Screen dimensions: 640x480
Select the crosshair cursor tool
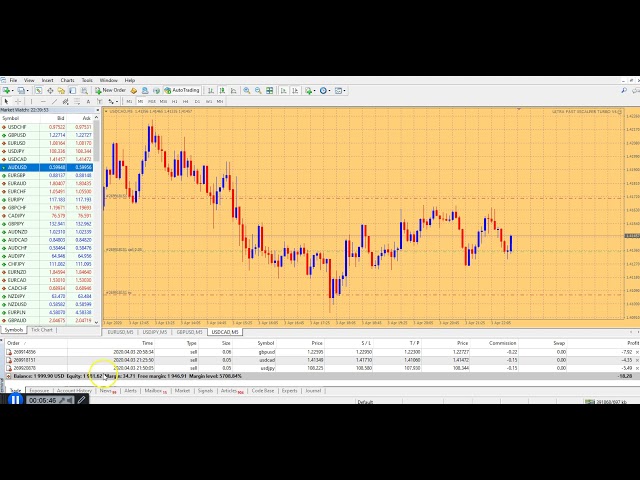pyautogui.click(x=19, y=101)
